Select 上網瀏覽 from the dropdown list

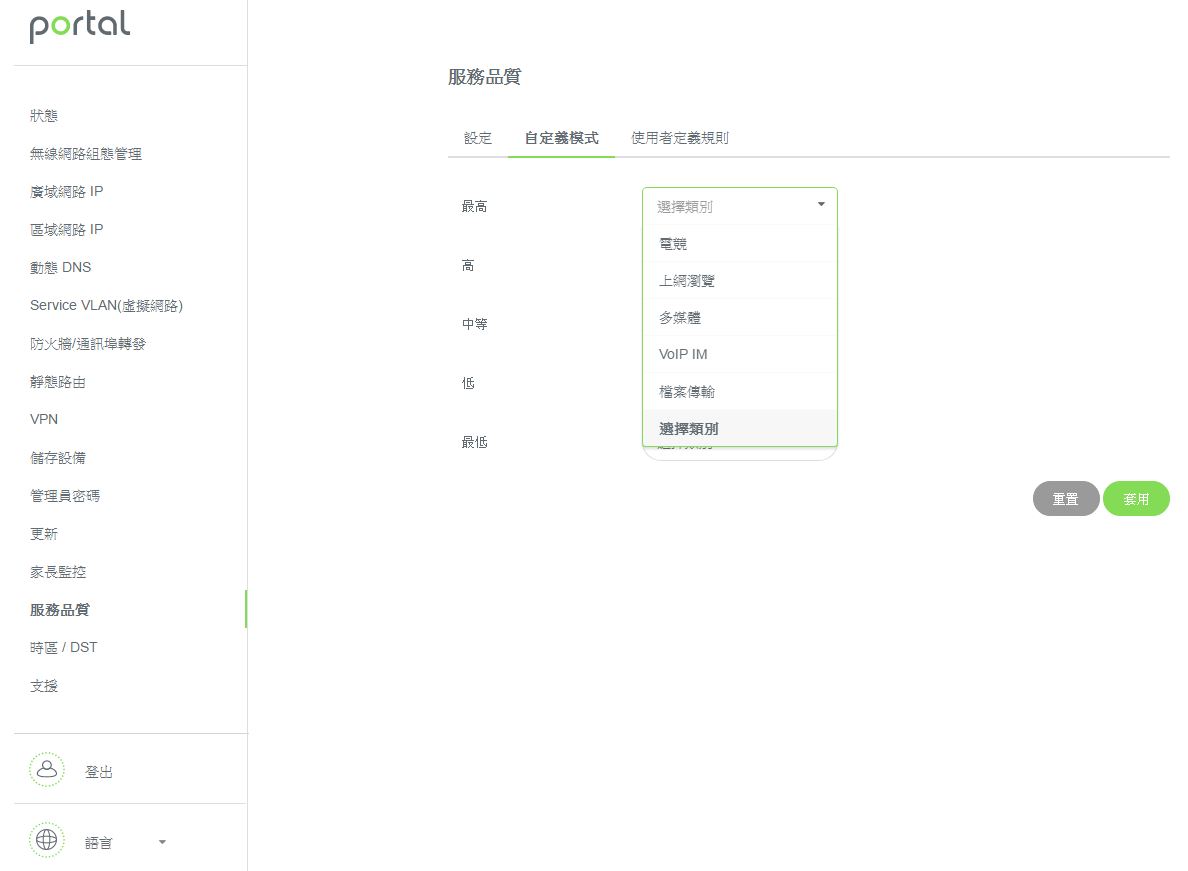pyautogui.click(x=739, y=281)
